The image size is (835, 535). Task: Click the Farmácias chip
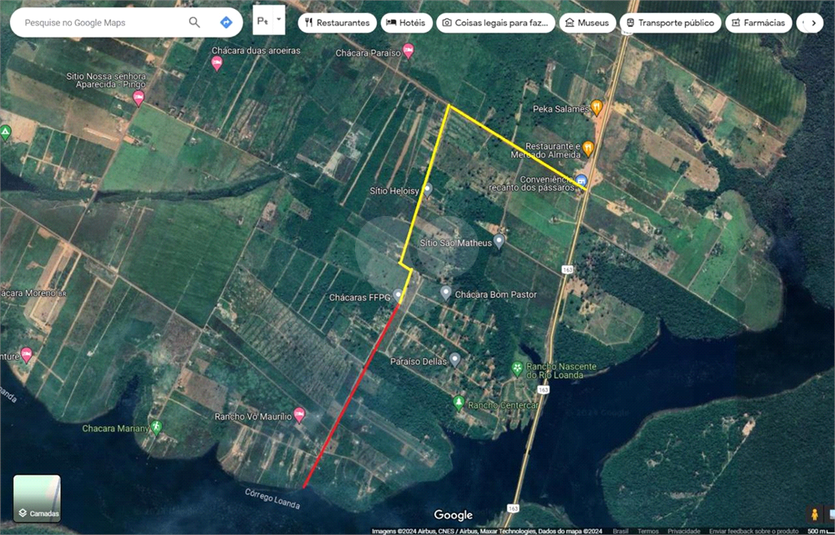pyautogui.click(x=758, y=22)
